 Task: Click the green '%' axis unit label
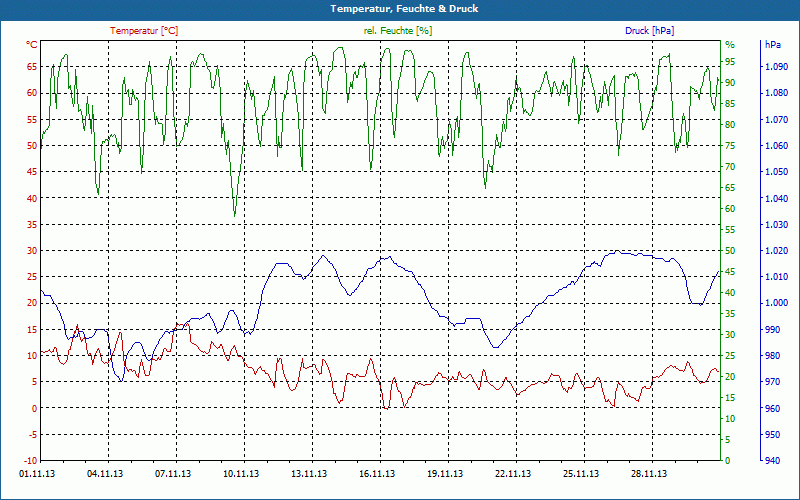pyautogui.click(x=730, y=45)
